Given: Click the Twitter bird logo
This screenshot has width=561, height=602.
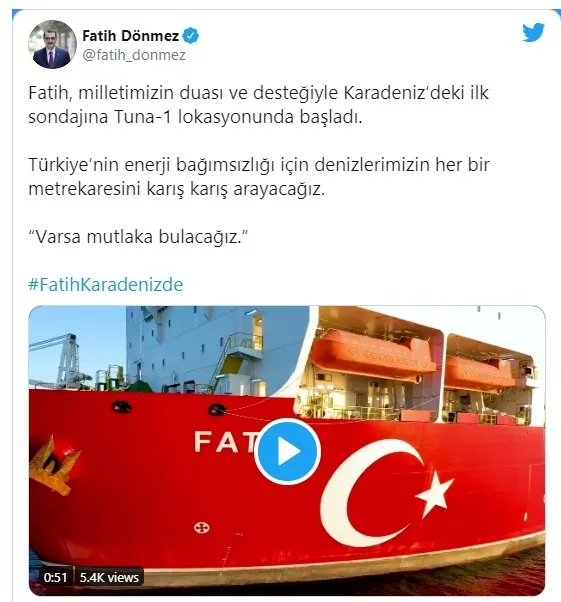Looking at the screenshot, I should [533, 33].
